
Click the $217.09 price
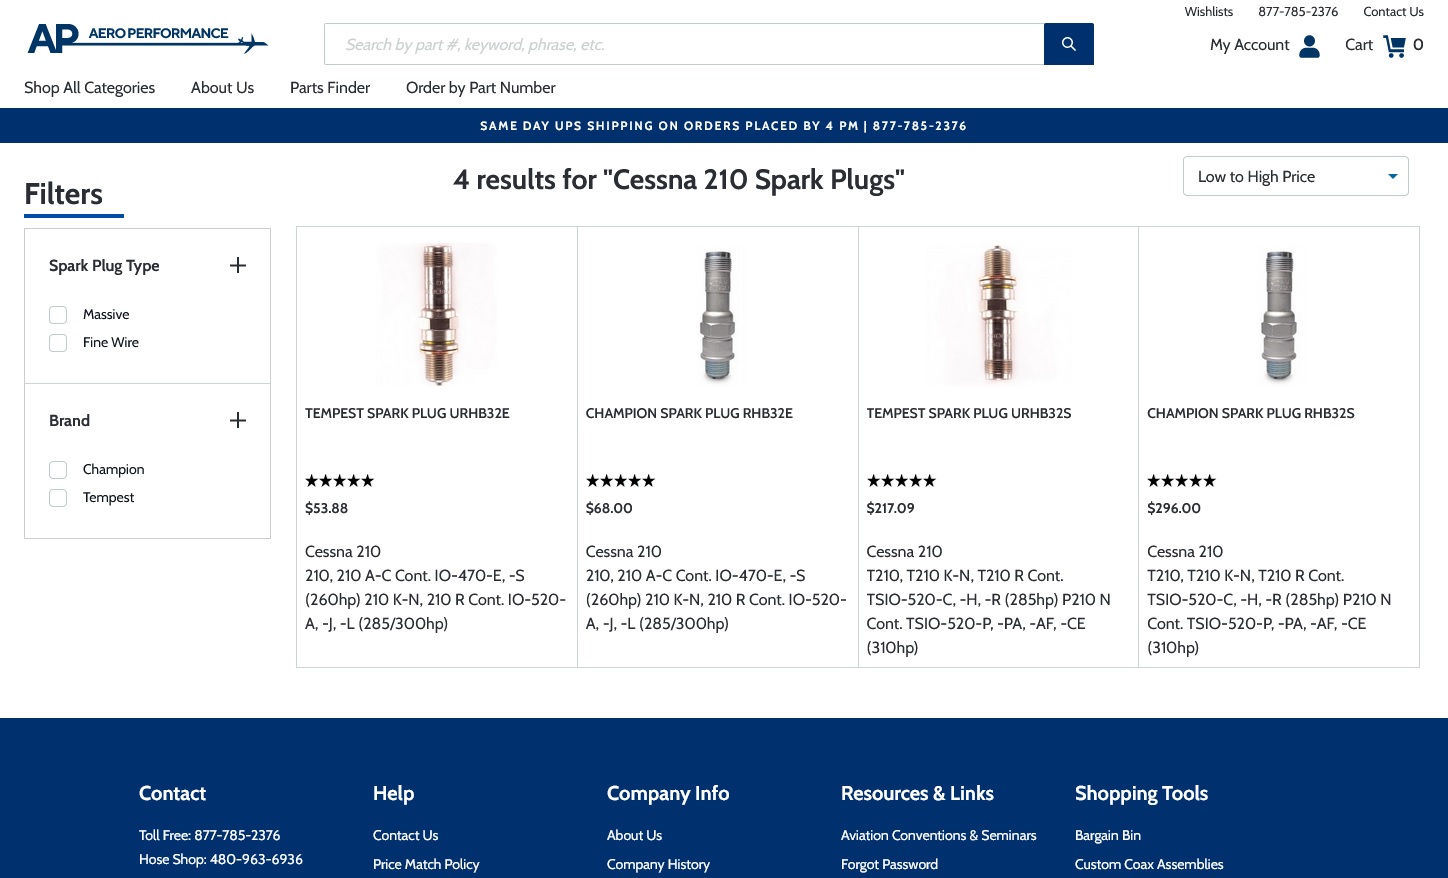[890, 508]
